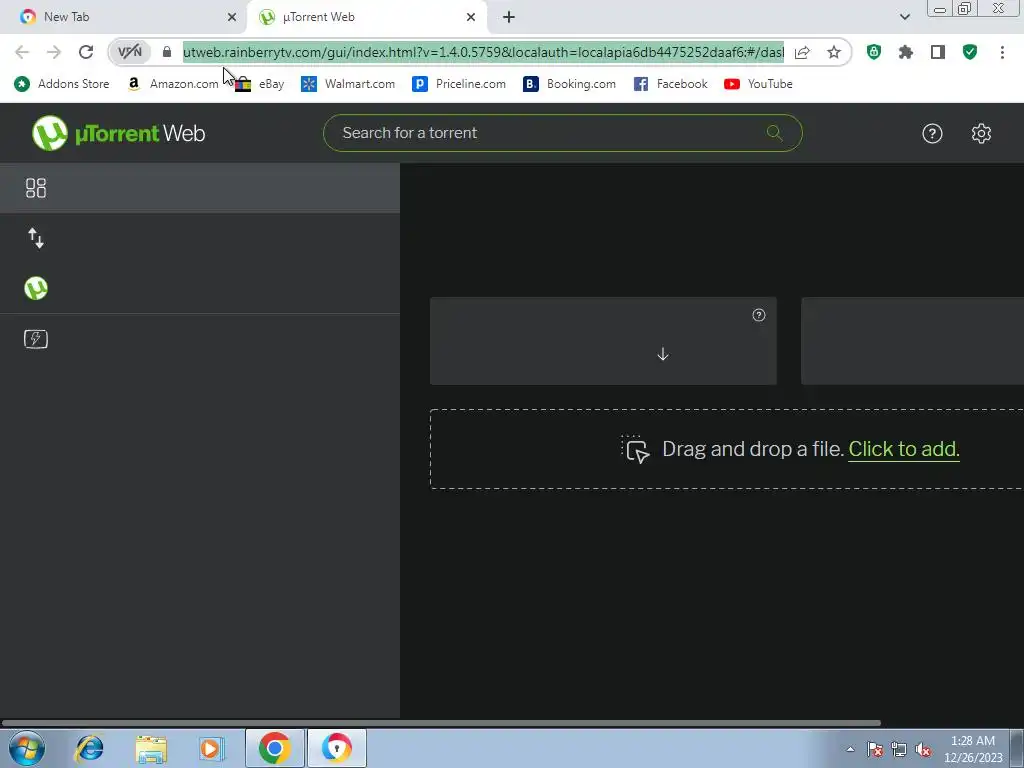Open the Priceline.com bookmark
This screenshot has height=768, width=1024.
[x=458, y=84]
